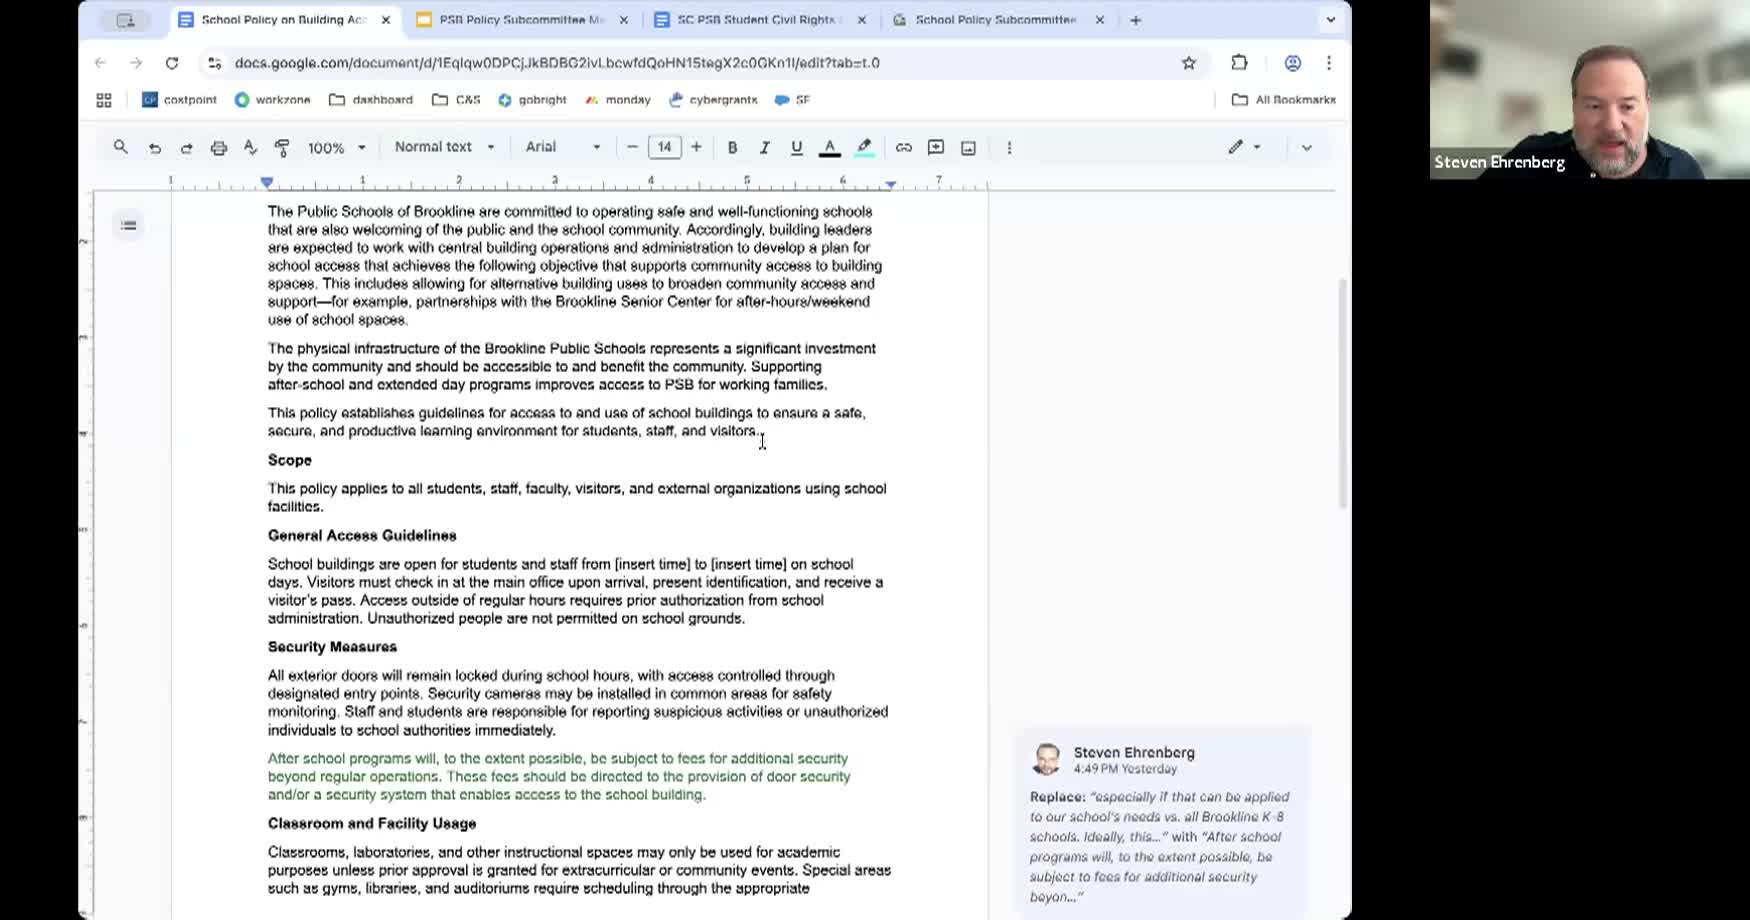The image size is (1750, 920).
Task: Activate the paint format tool
Action: (x=282, y=147)
